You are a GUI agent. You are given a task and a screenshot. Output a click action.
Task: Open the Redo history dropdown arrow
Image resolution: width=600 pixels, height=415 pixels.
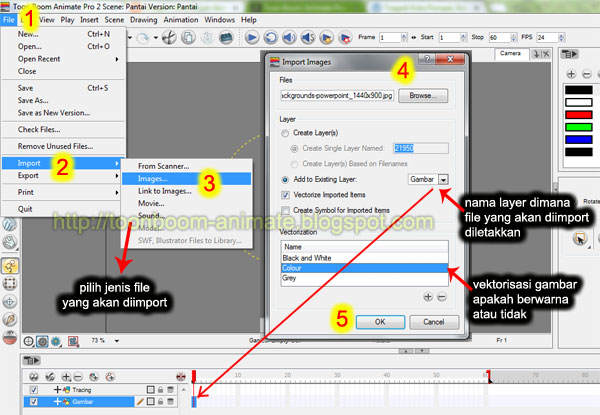[155, 37]
